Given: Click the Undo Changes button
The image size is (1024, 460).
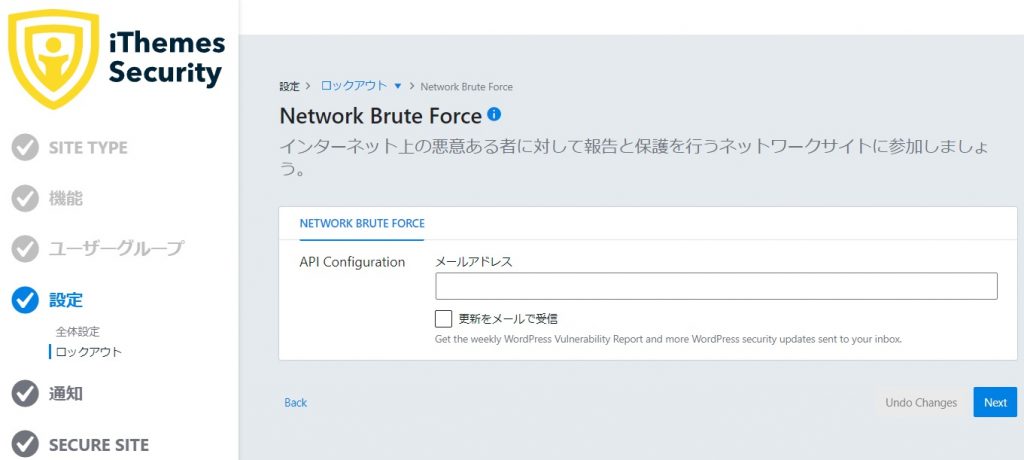Looking at the screenshot, I should pos(921,402).
